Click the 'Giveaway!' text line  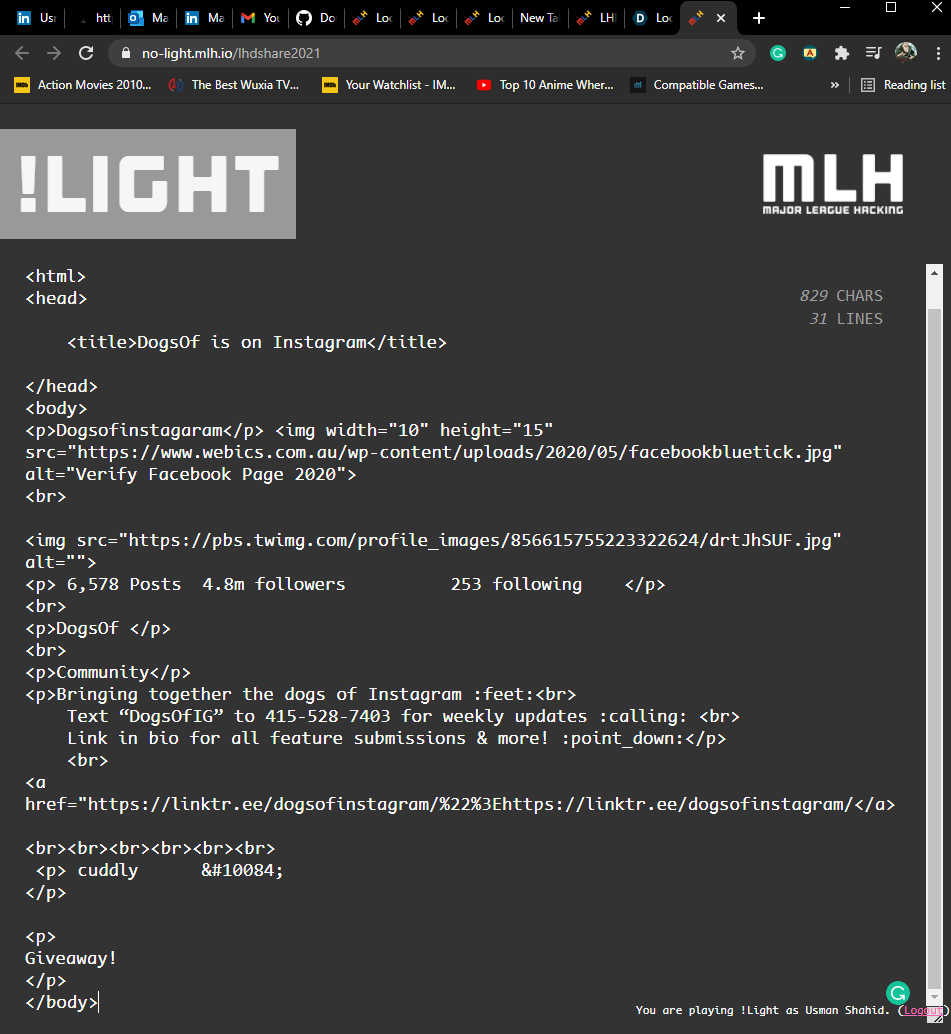tap(71, 958)
